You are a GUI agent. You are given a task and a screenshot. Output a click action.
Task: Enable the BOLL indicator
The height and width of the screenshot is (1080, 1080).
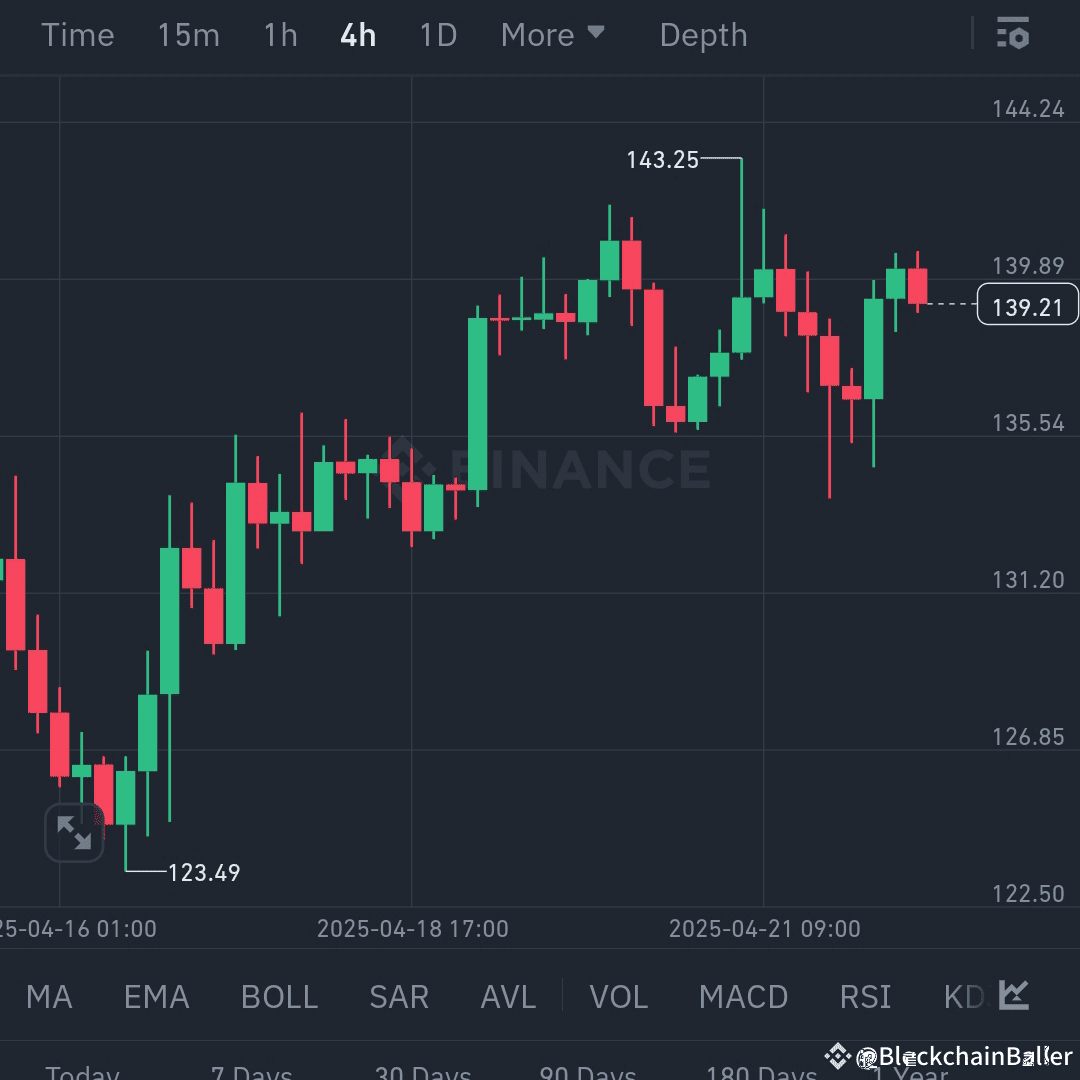[x=278, y=996]
